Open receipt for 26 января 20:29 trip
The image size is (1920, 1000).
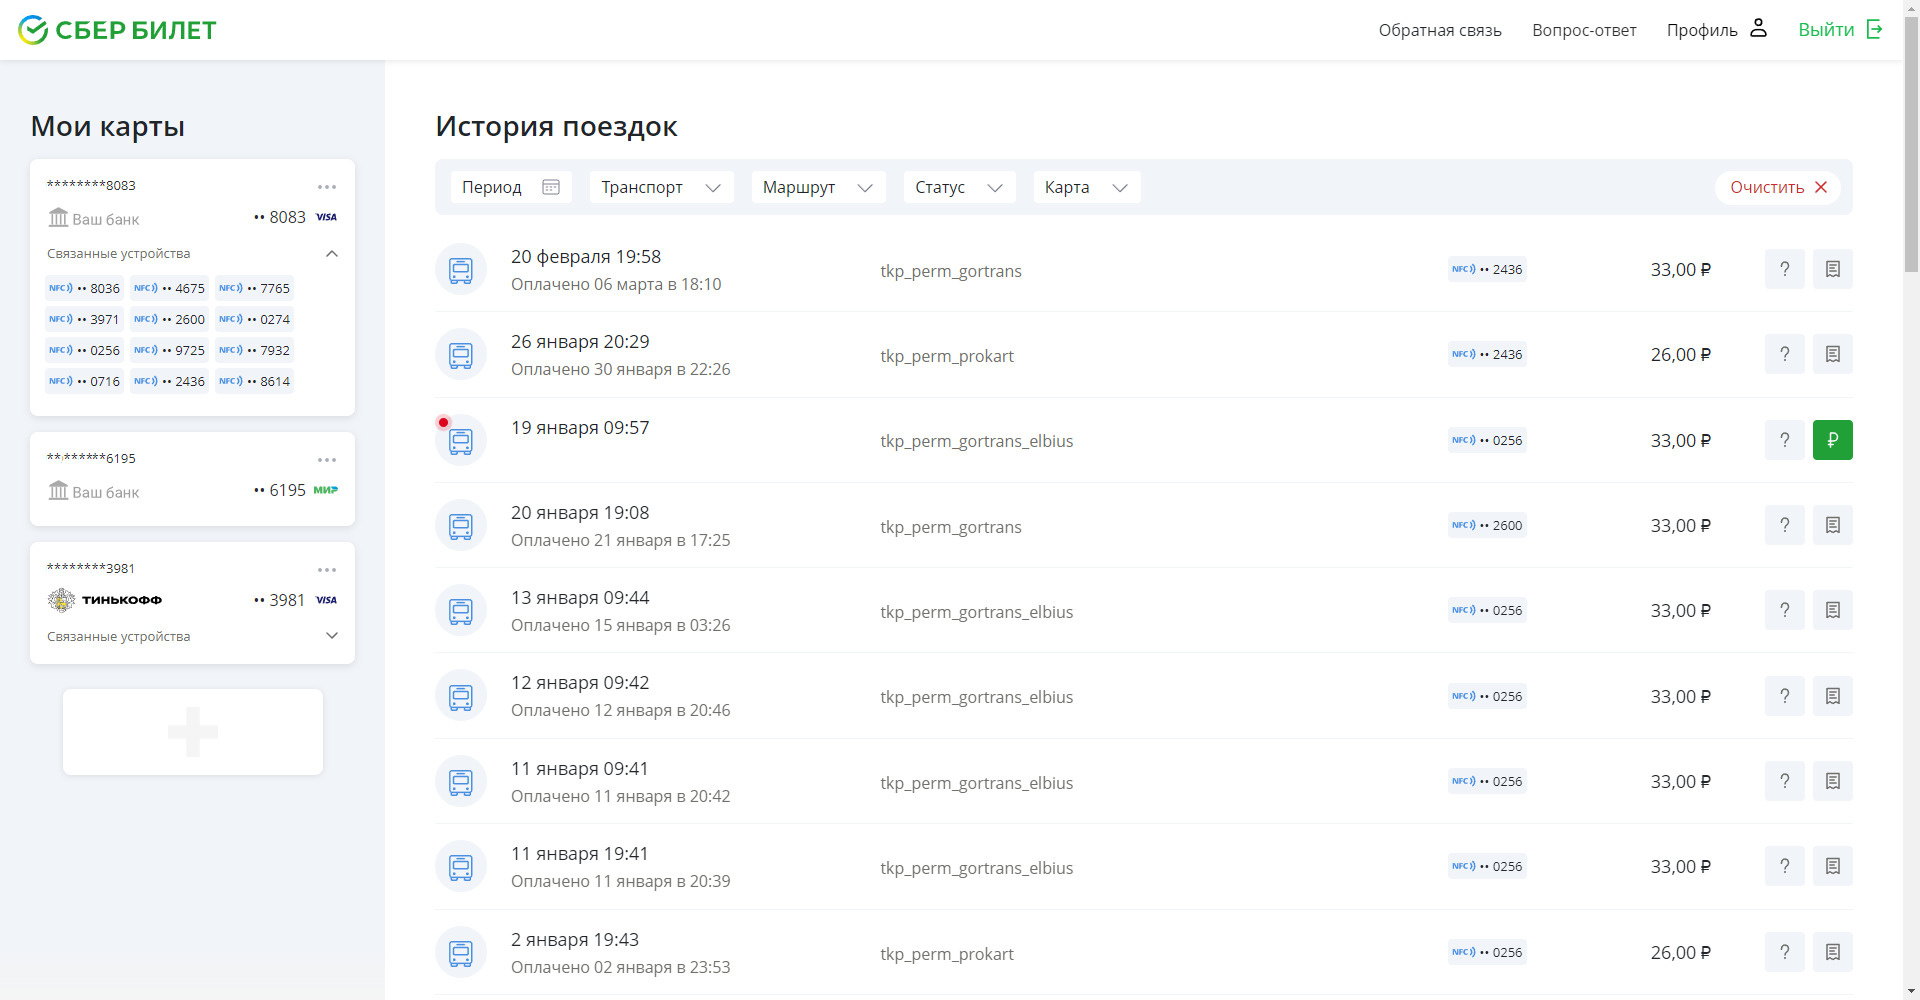(1832, 354)
